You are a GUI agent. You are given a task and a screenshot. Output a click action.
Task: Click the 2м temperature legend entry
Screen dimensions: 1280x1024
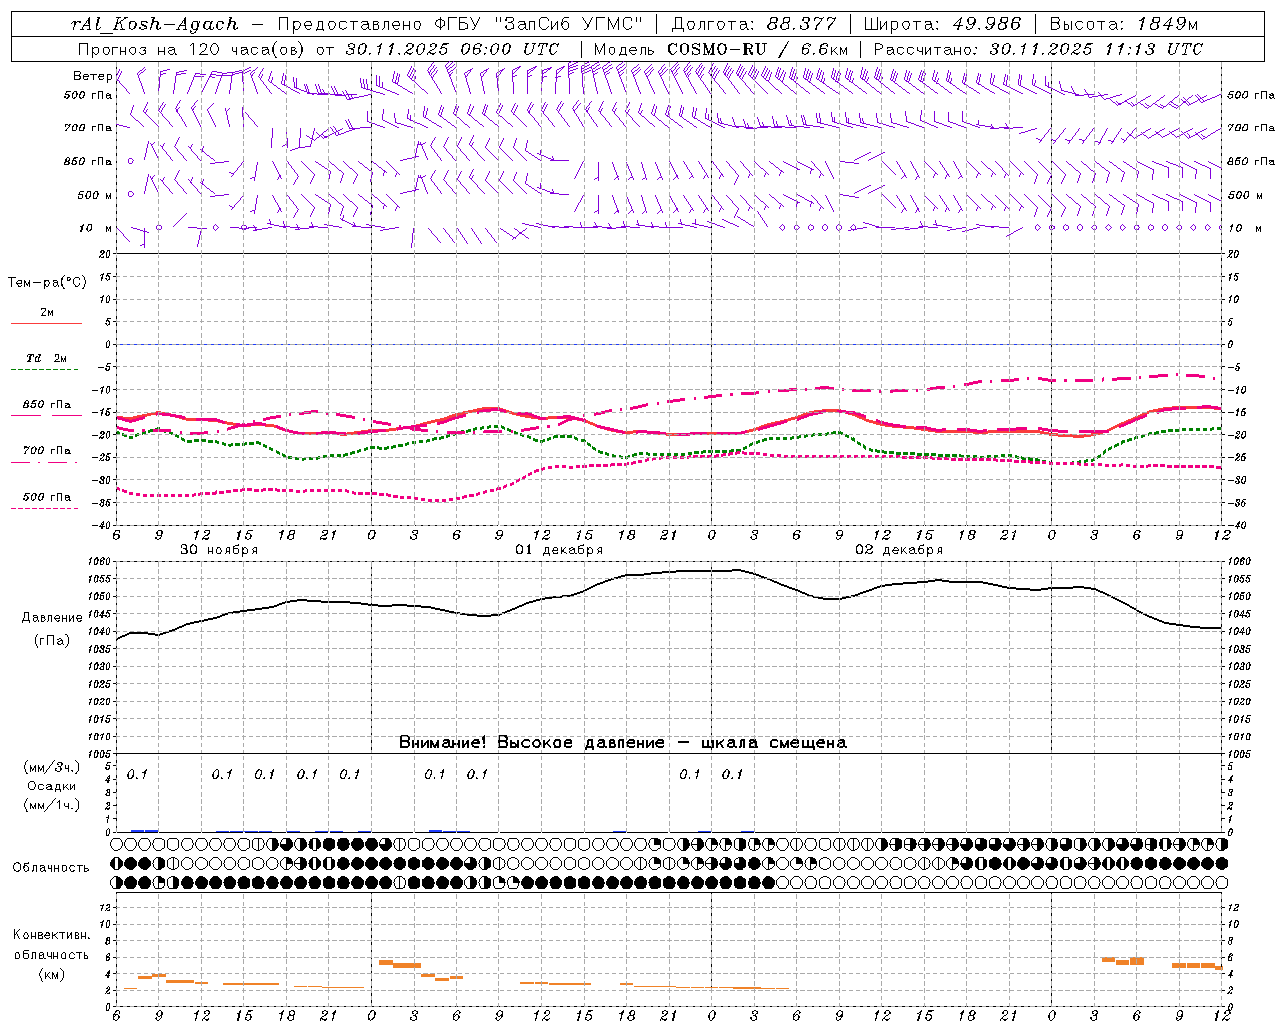pyautogui.click(x=46, y=313)
